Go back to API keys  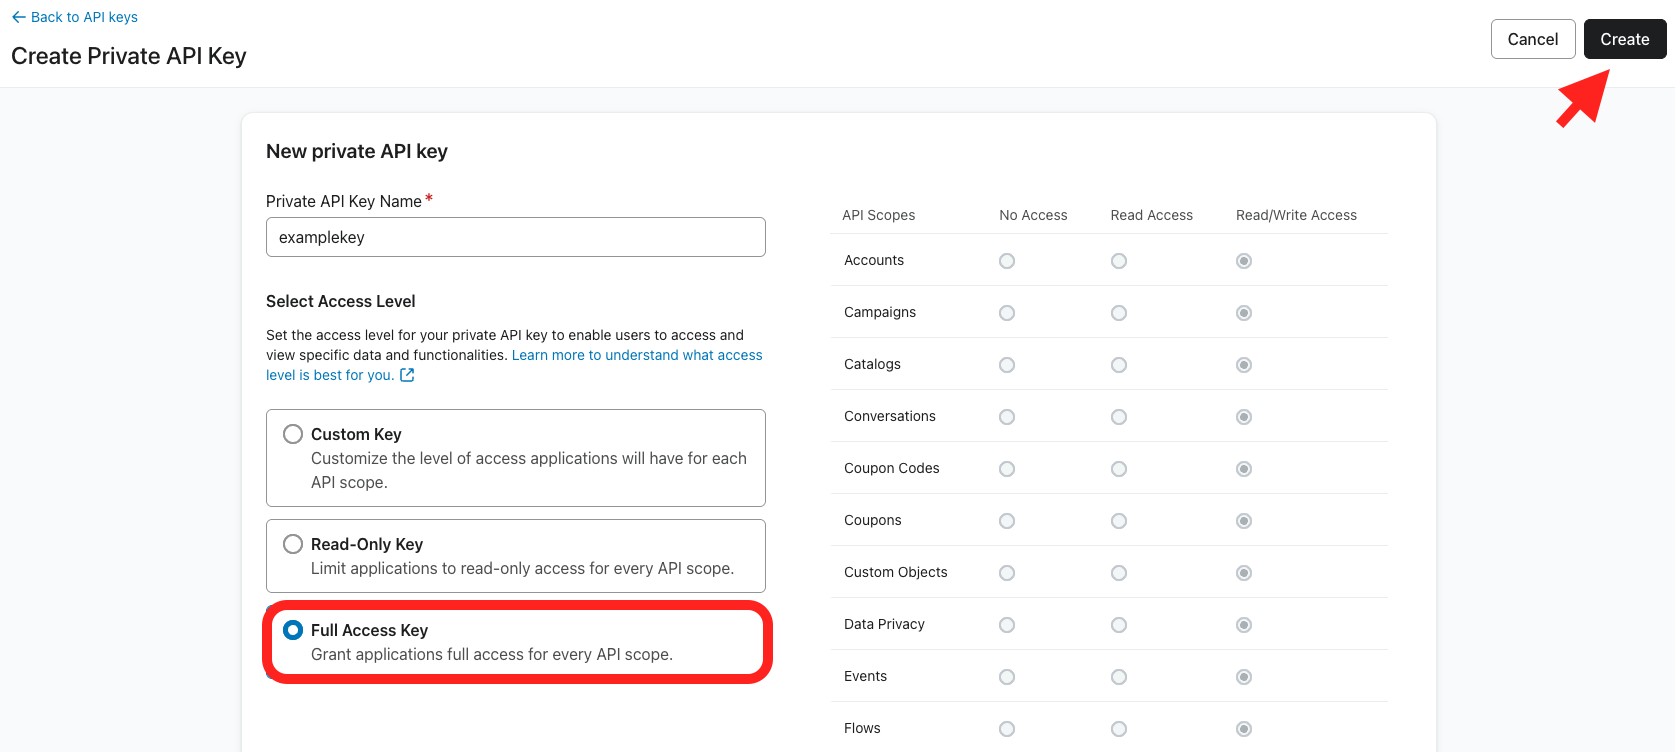tap(75, 17)
